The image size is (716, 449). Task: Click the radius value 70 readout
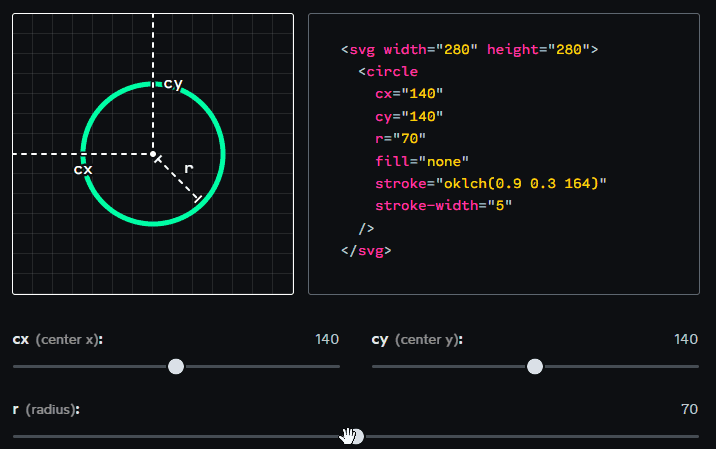pos(690,409)
